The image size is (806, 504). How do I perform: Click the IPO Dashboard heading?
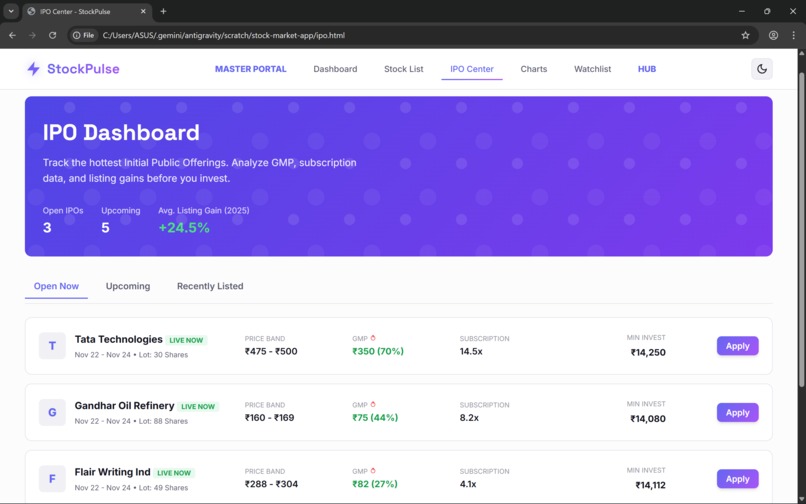121,133
